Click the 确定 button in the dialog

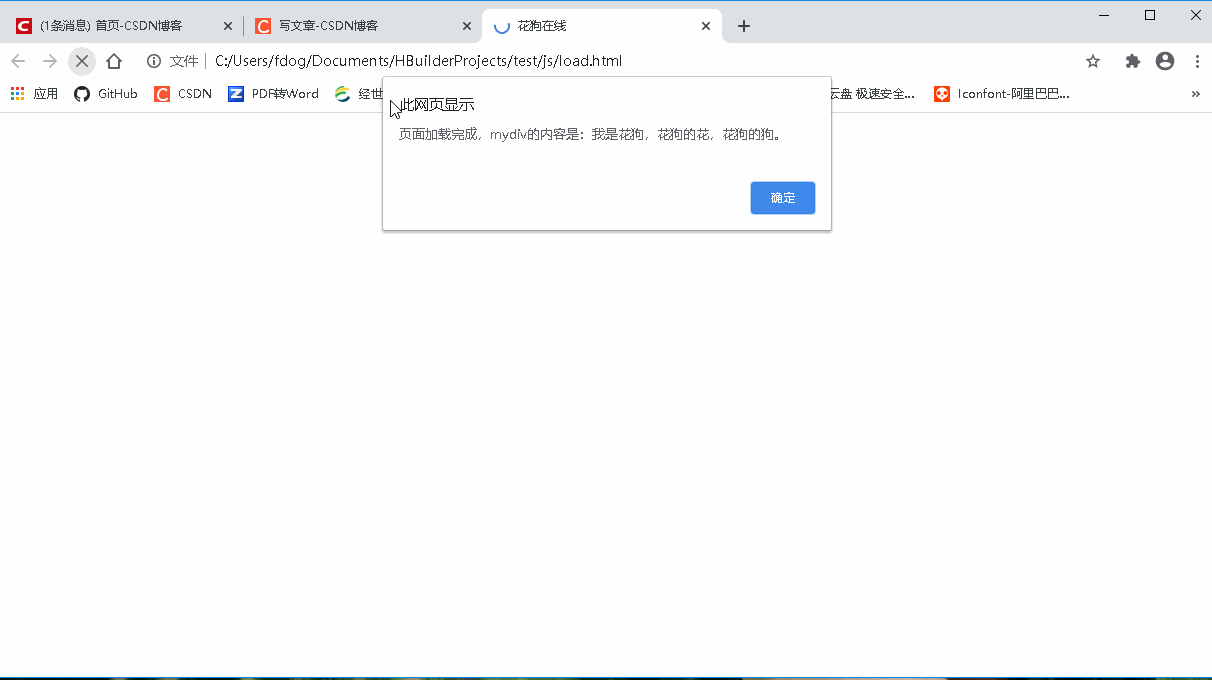point(782,197)
